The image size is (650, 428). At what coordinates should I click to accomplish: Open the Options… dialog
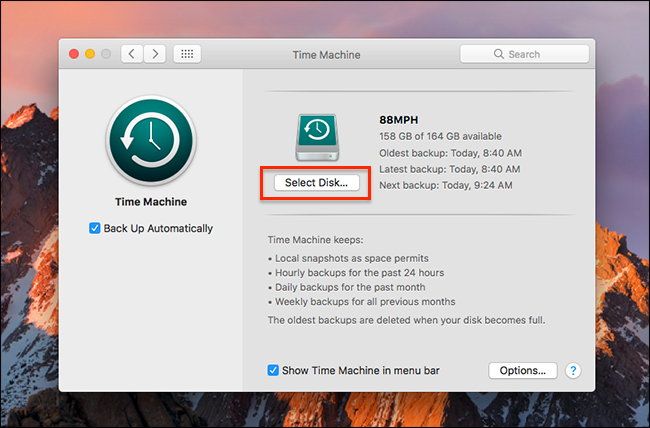522,370
